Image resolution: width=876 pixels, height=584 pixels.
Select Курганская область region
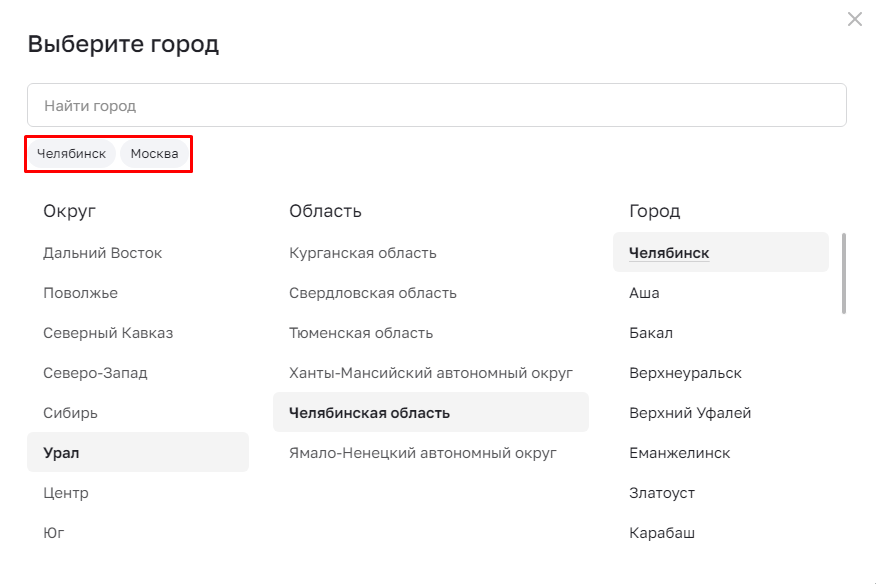(363, 253)
